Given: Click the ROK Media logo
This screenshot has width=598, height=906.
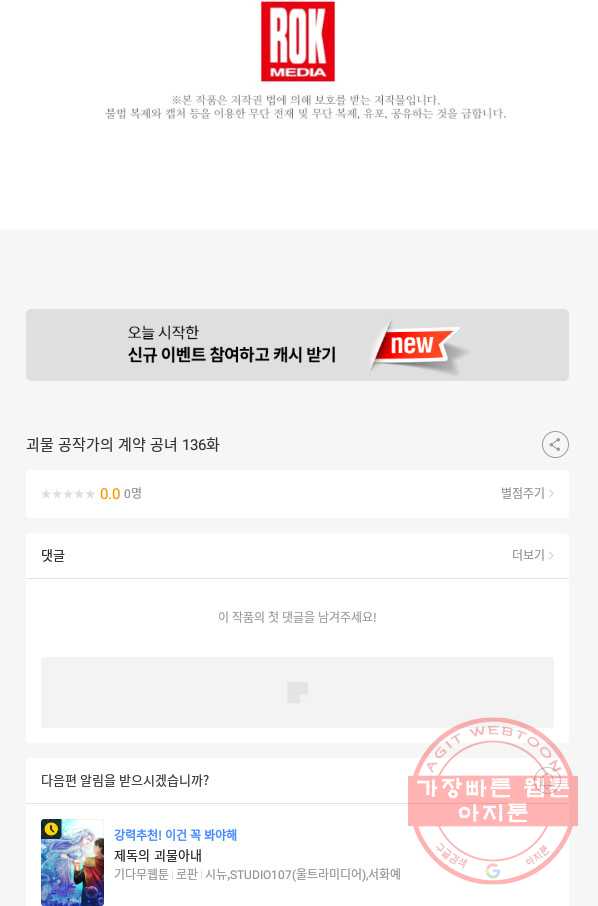Looking at the screenshot, I should click(298, 41).
